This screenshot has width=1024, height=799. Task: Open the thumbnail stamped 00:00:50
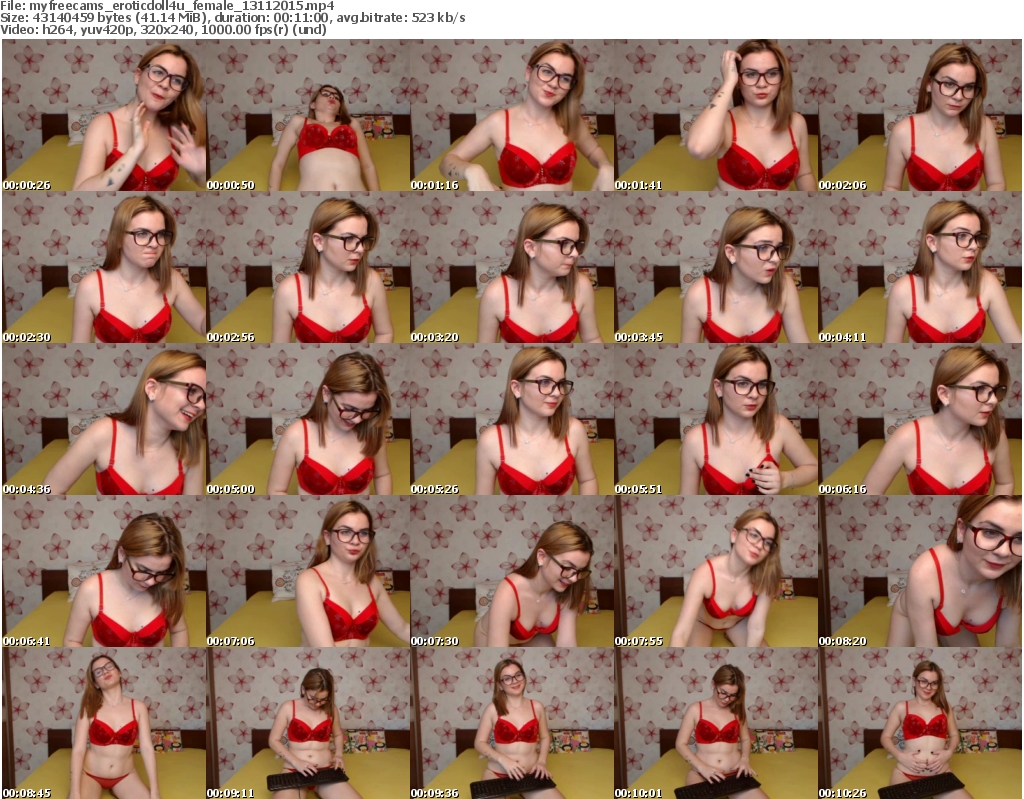(x=308, y=115)
